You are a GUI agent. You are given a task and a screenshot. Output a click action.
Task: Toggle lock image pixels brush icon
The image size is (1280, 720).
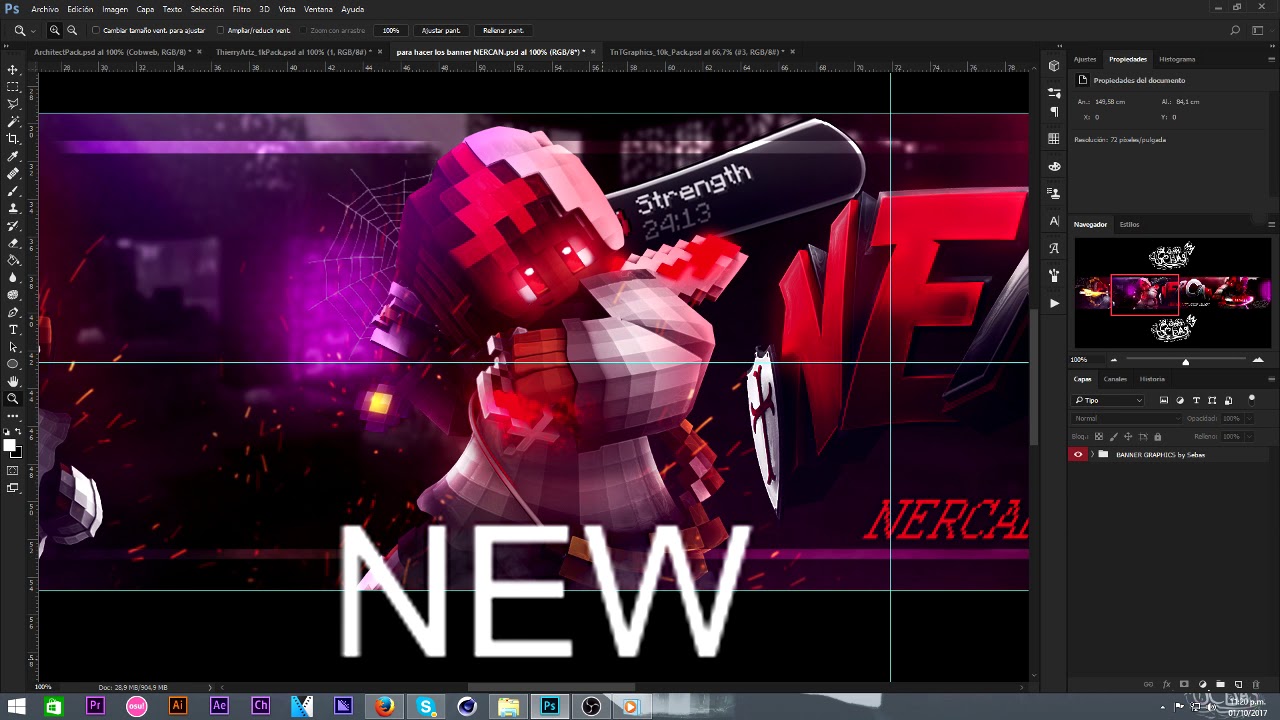(1114, 437)
